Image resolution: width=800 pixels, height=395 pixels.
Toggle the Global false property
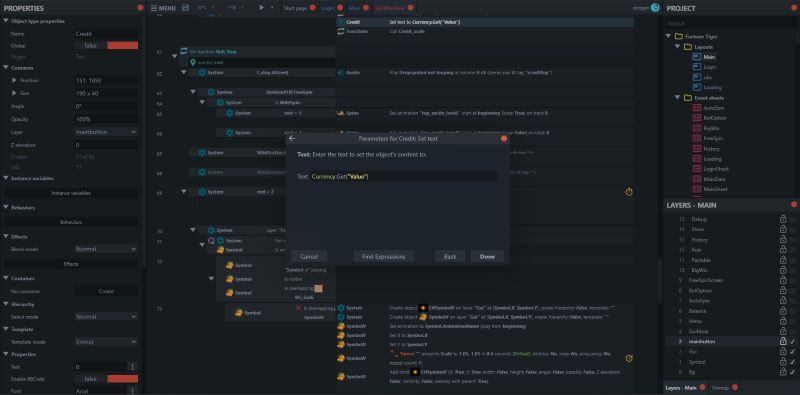[x=107, y=45]
